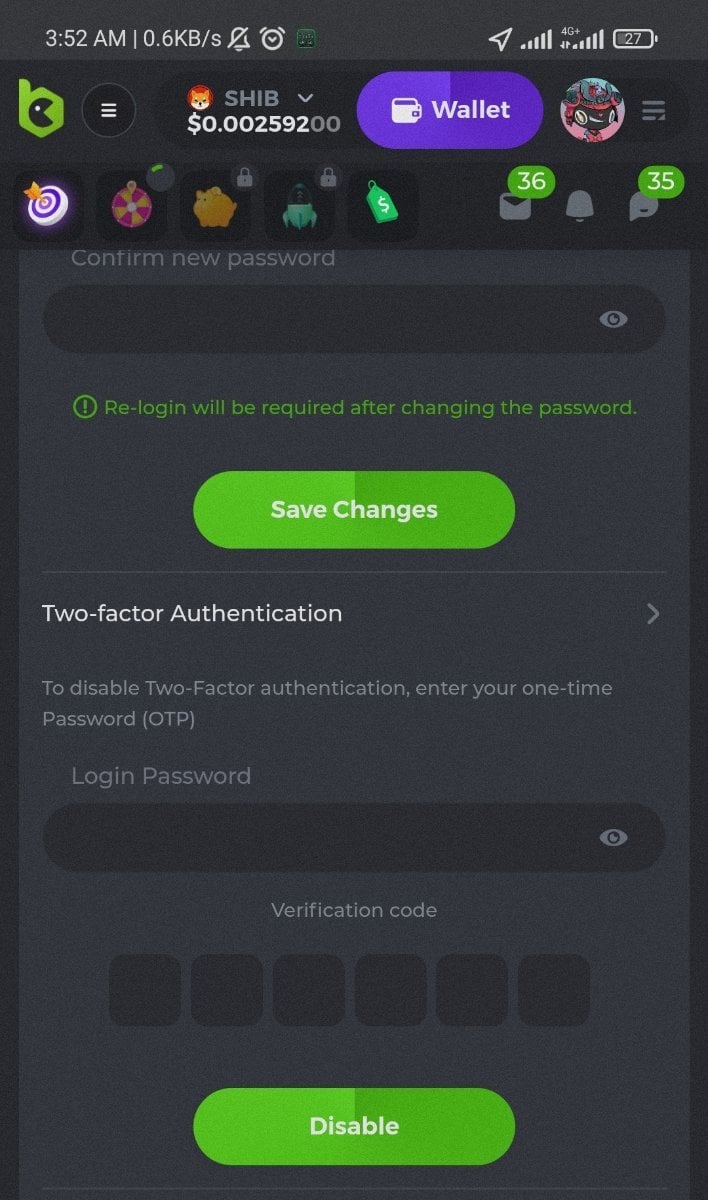Reveal the Login Password text
This screenshot has width=708, height=1200.
click(613, 837)
